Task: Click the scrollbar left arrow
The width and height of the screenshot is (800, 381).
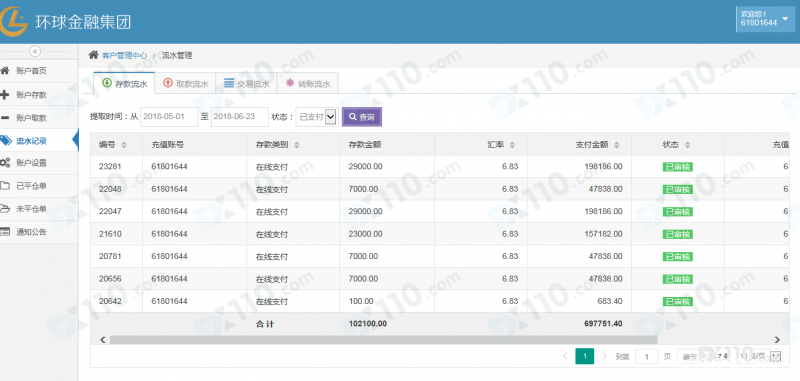Action: pyautogui.click(x=103, y=339)
